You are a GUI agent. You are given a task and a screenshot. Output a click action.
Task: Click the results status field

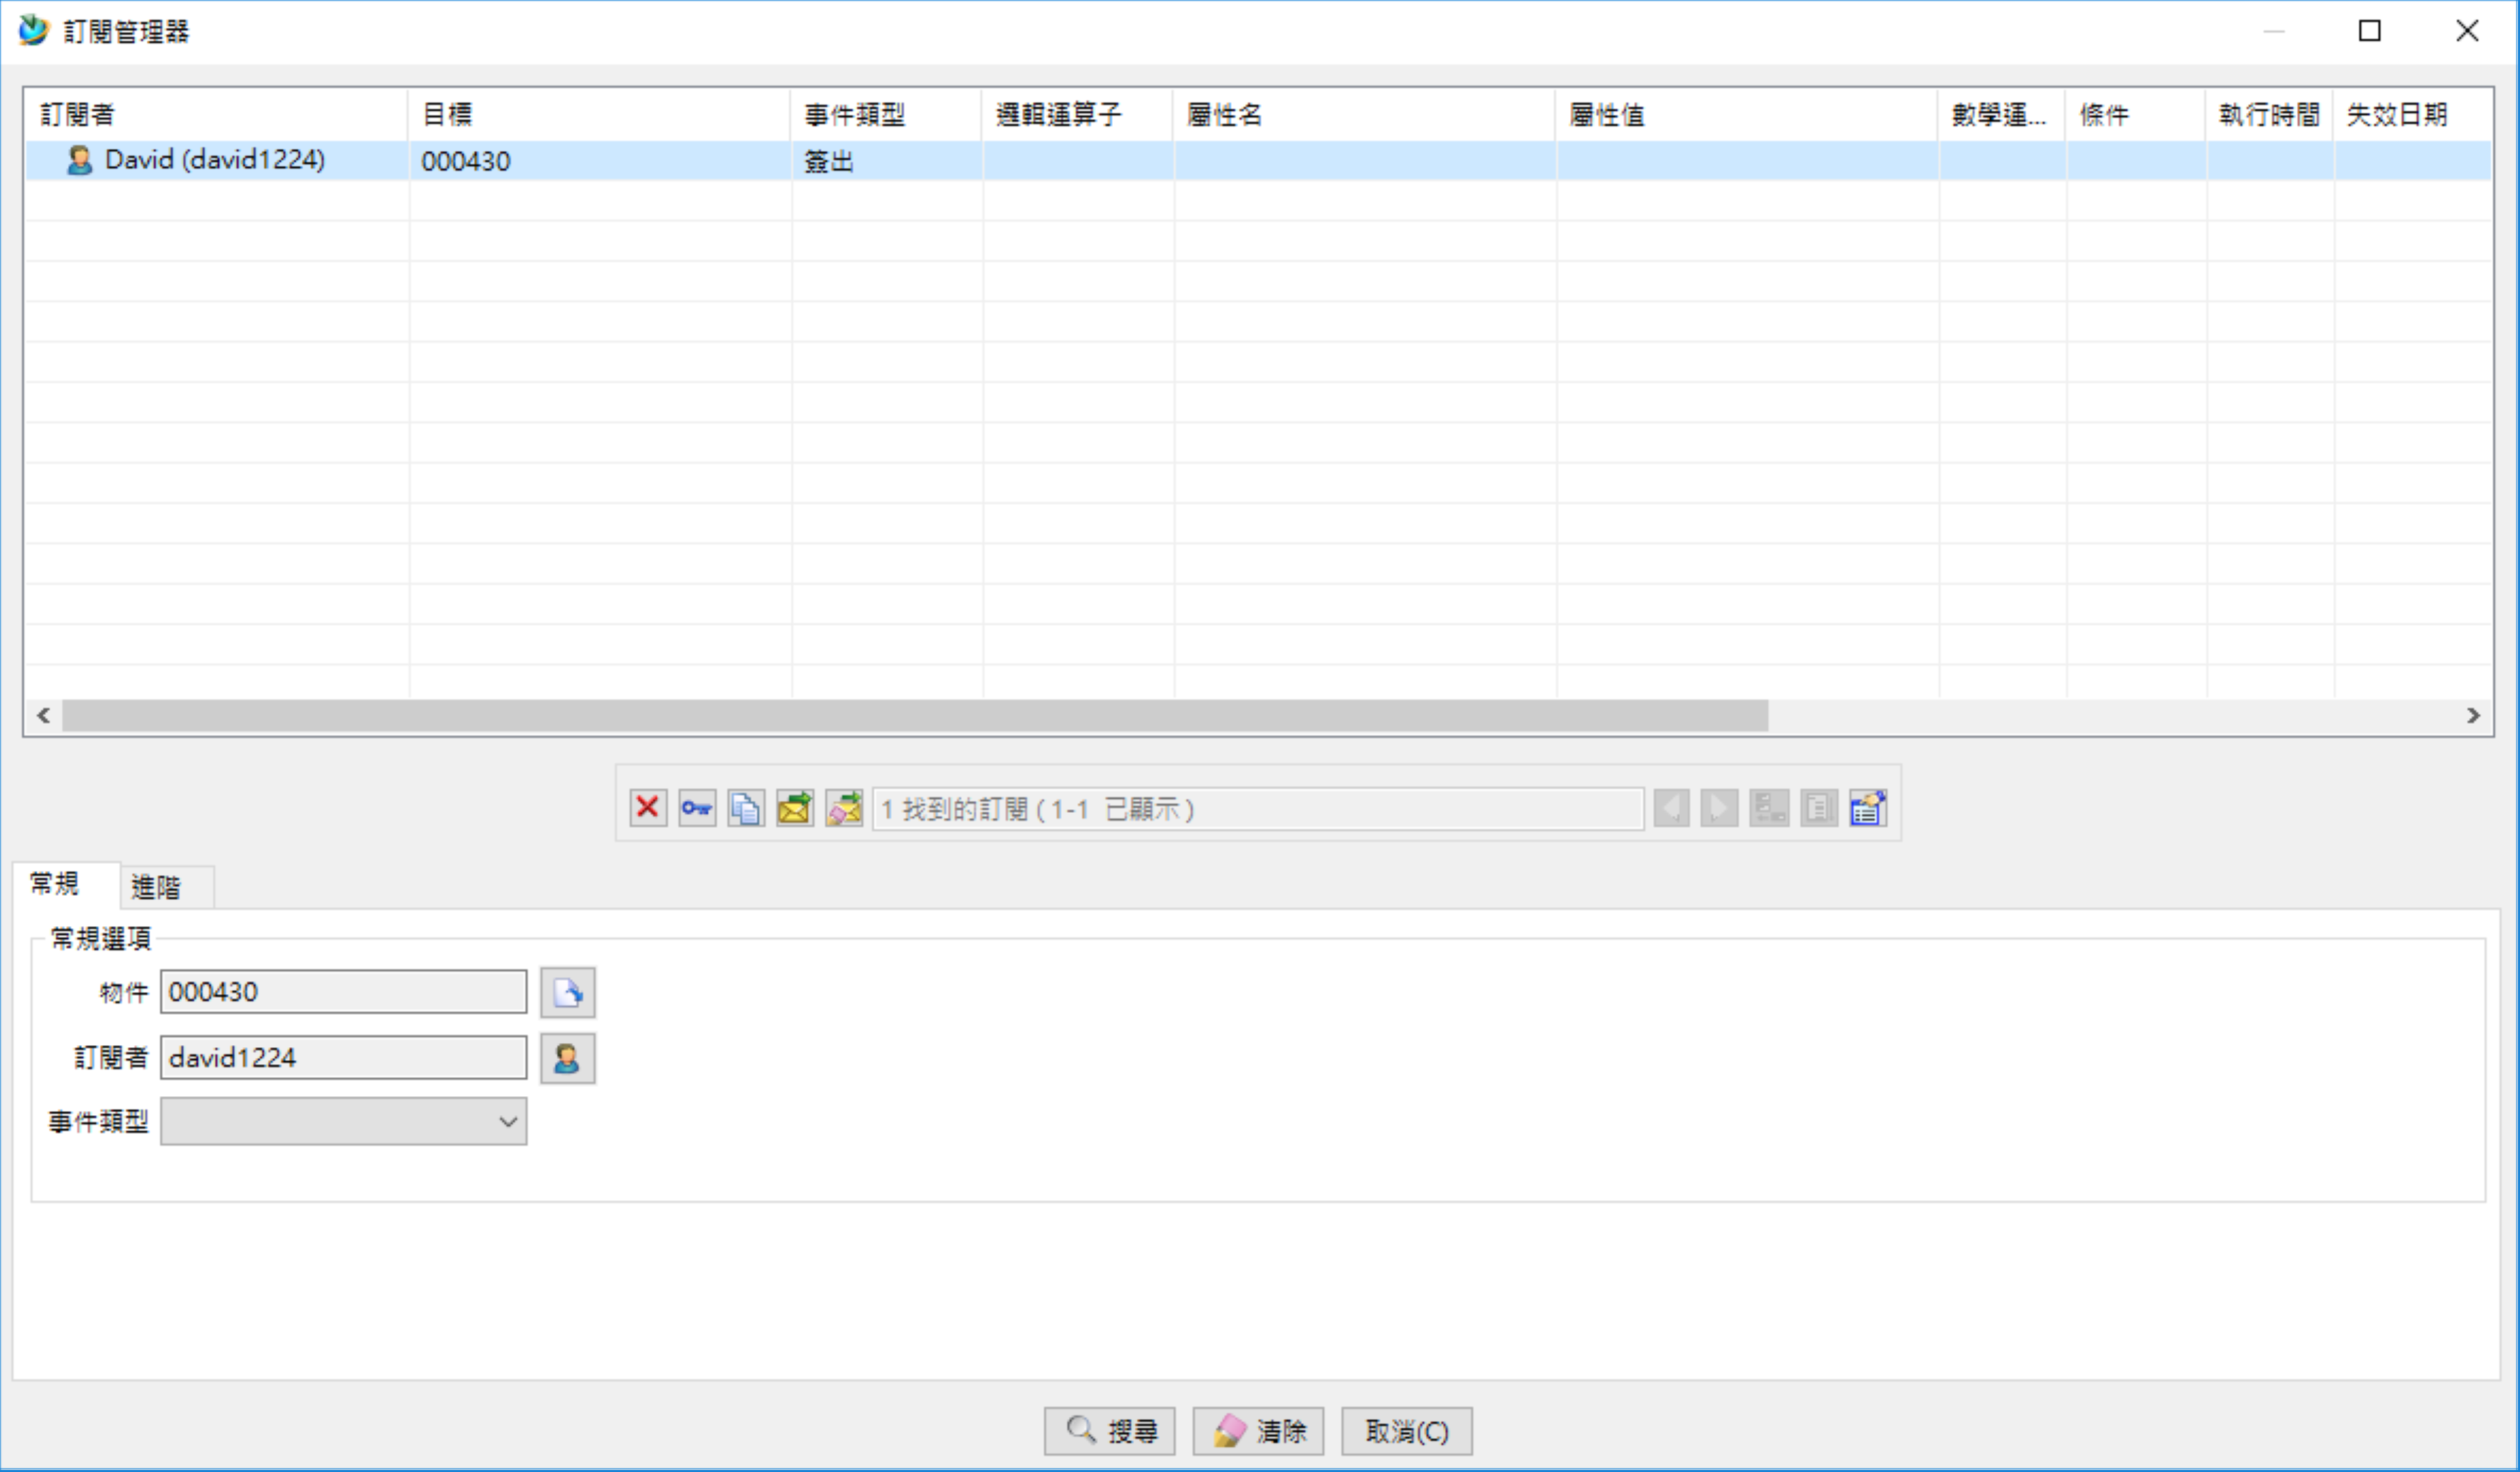pos(1258,808)
